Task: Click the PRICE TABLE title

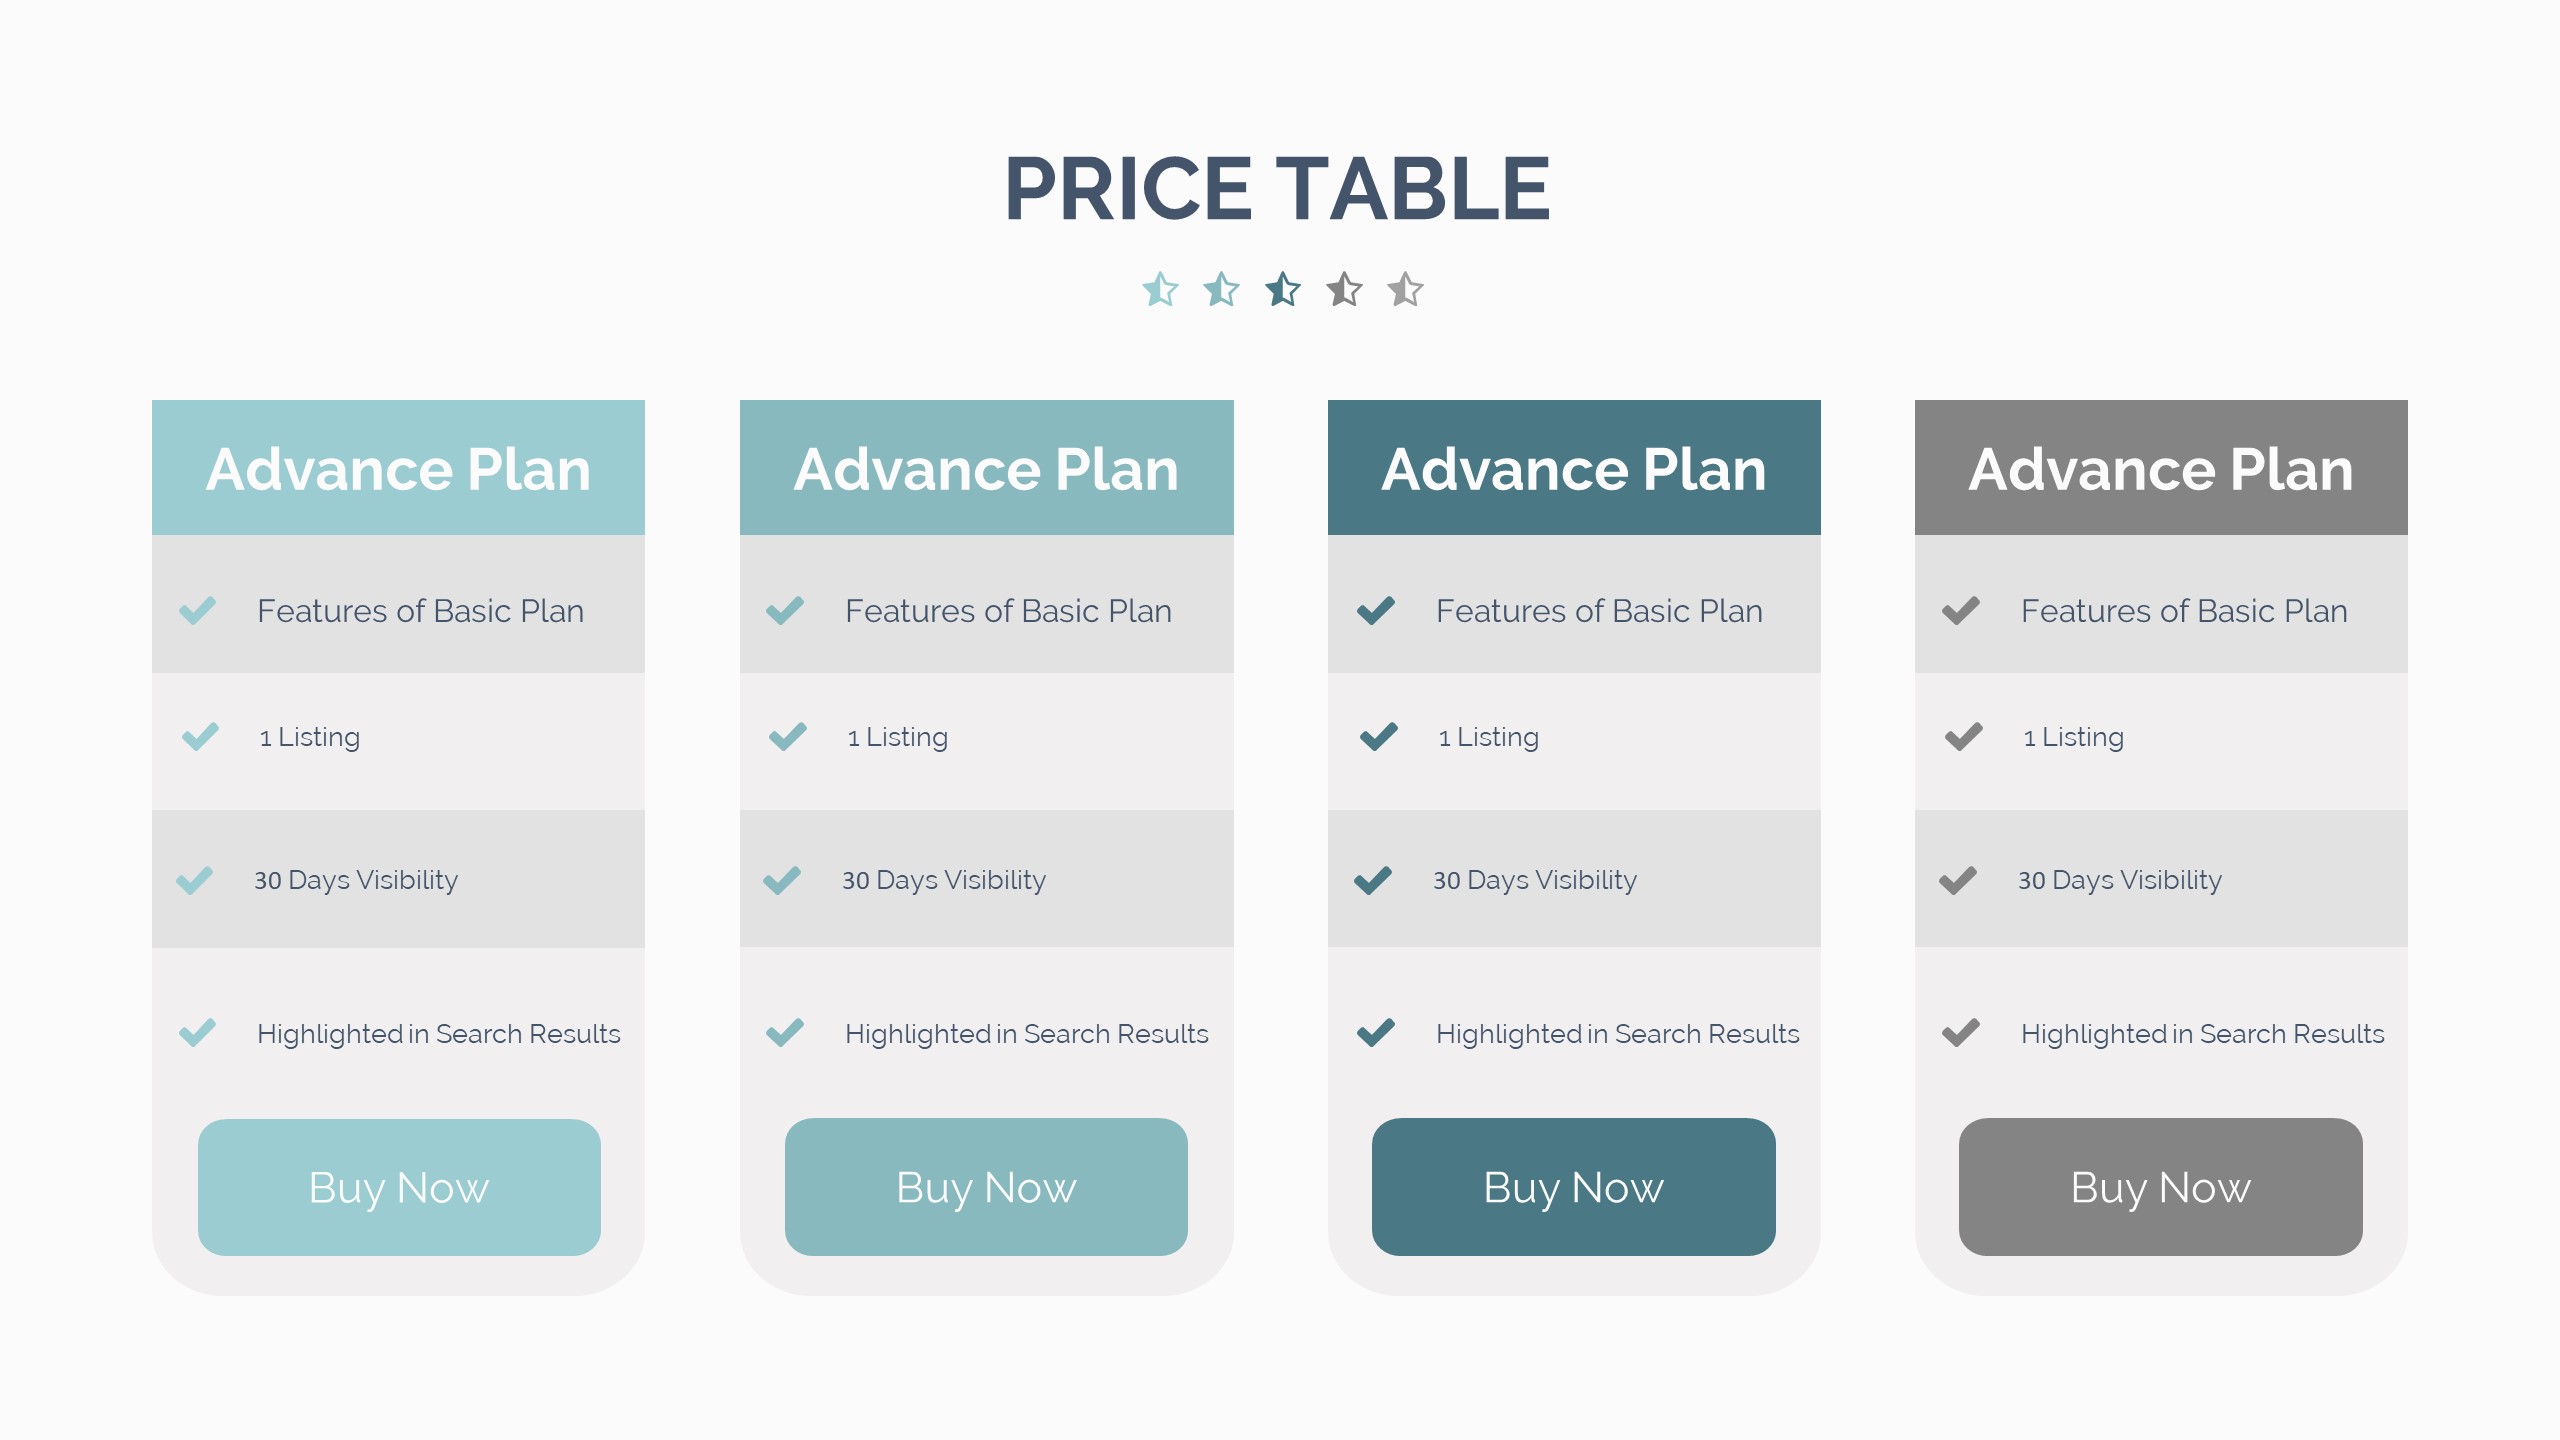Action: click(x=1277, y=188)
